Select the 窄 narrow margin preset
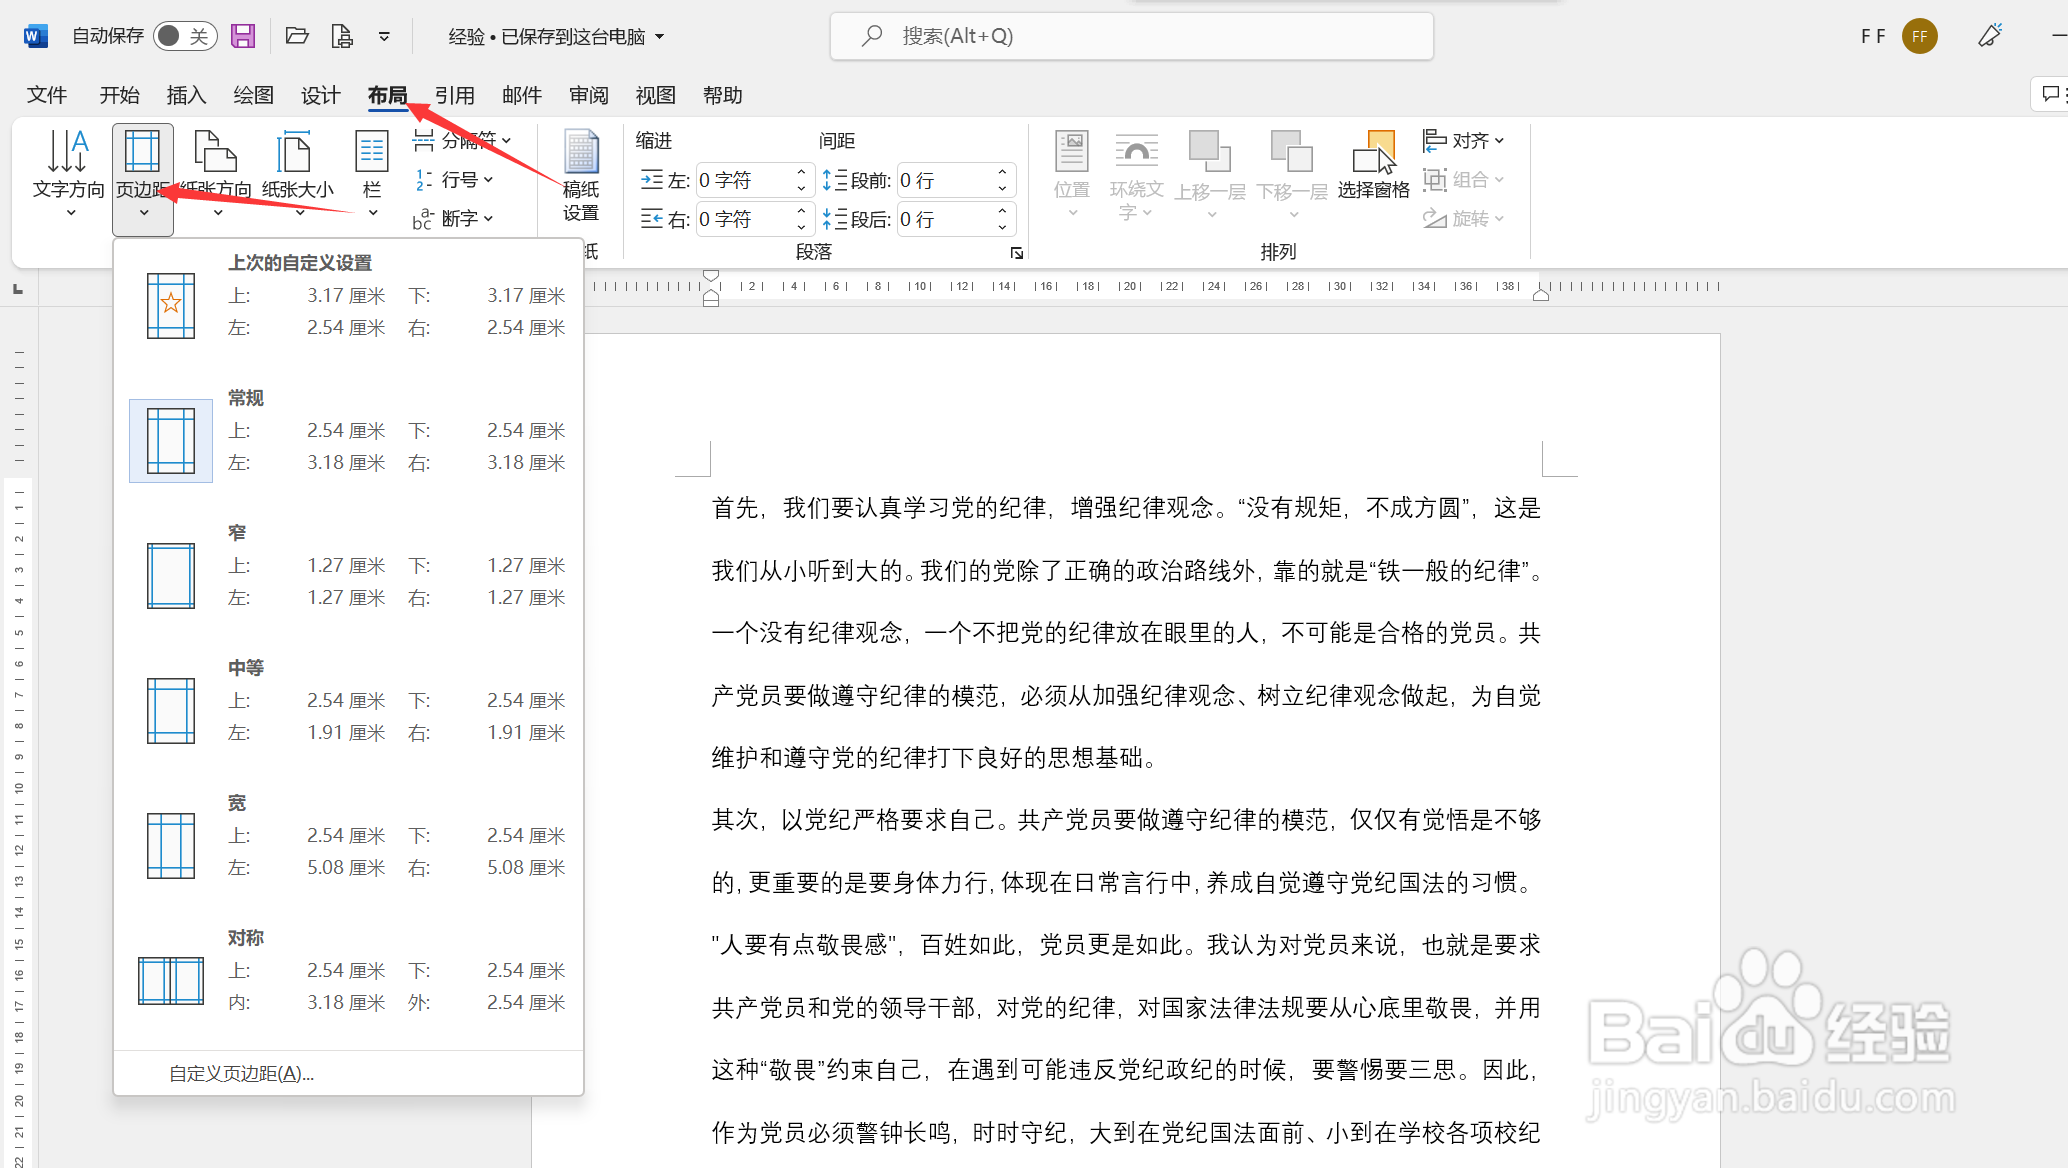This screenshot has height=1168, width=2068. 348,574
